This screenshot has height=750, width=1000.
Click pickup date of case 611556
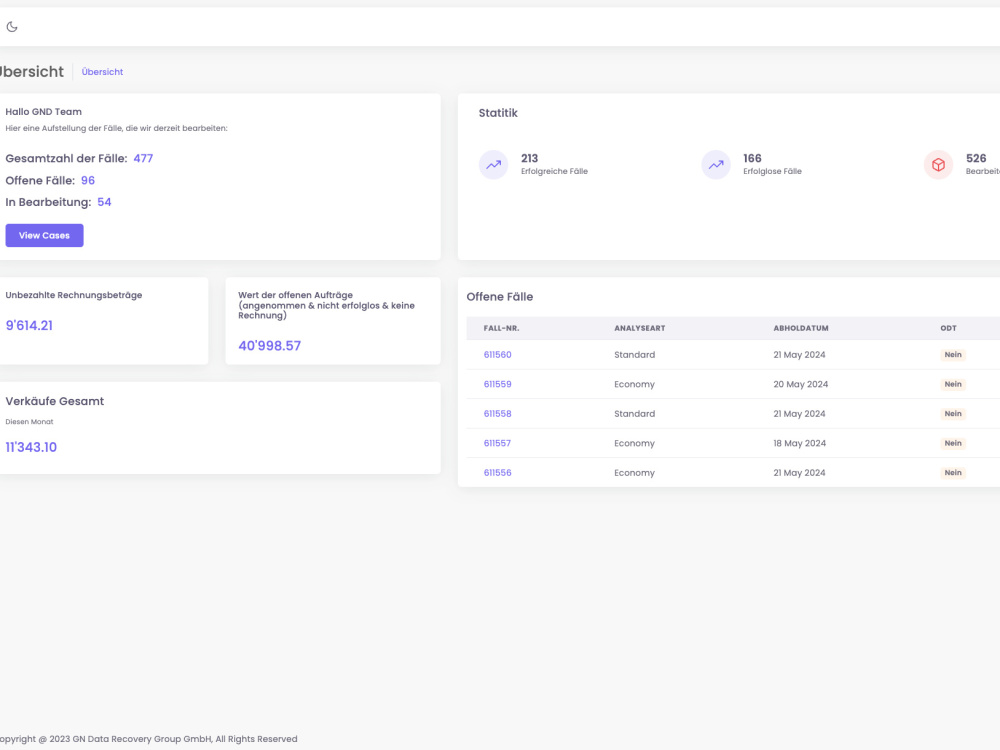click(x=800, y=473)
